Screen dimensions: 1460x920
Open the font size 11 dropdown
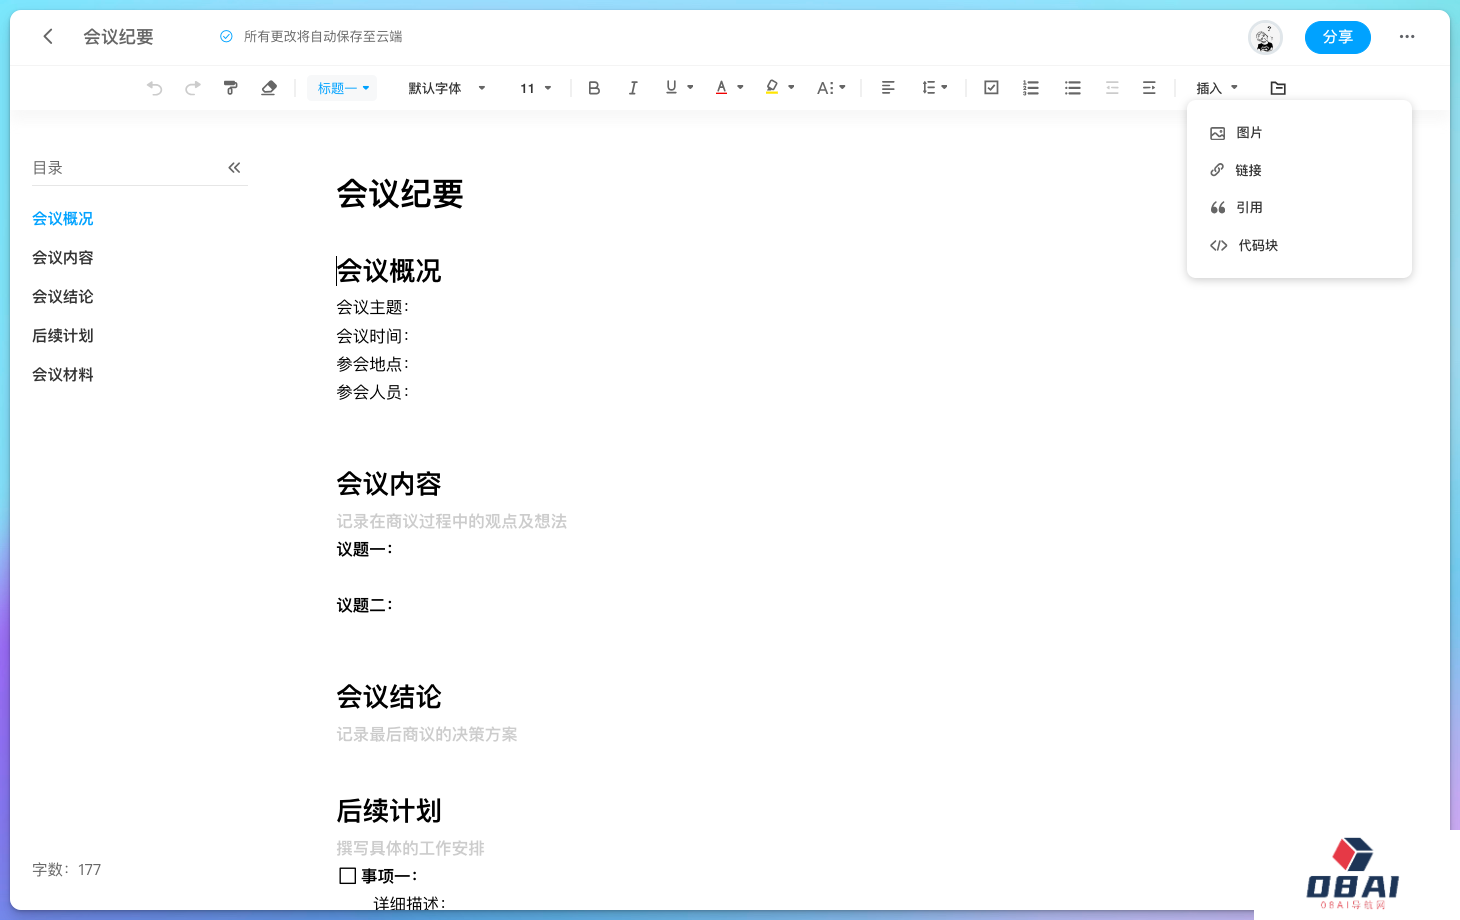coord(536,88)
